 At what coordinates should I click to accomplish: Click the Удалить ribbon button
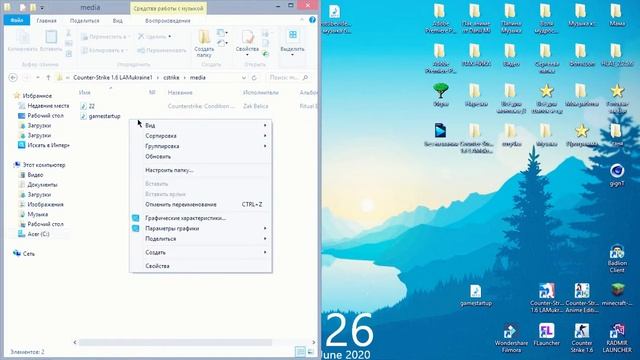154,37
